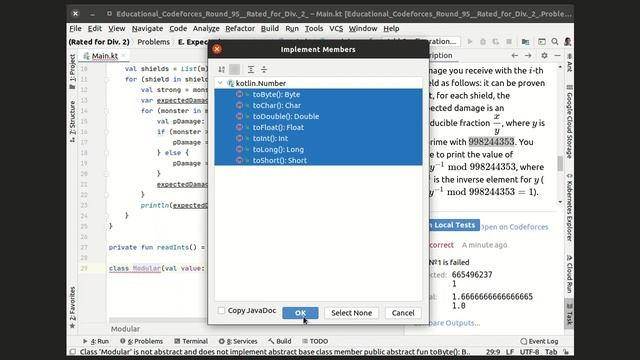Open the Run menu
The width and height of the screenshot is (640, 360).
point(292,29)
